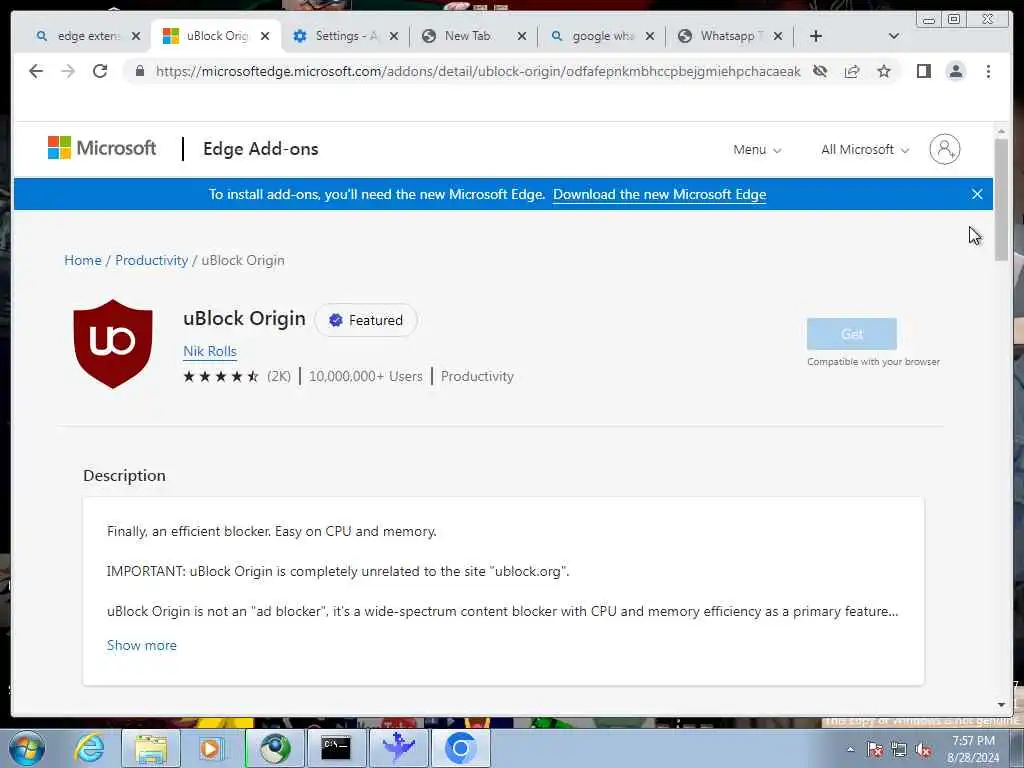Open the browser profile avatar
The height and width of the screenshot is (768, 1024).
955,71
